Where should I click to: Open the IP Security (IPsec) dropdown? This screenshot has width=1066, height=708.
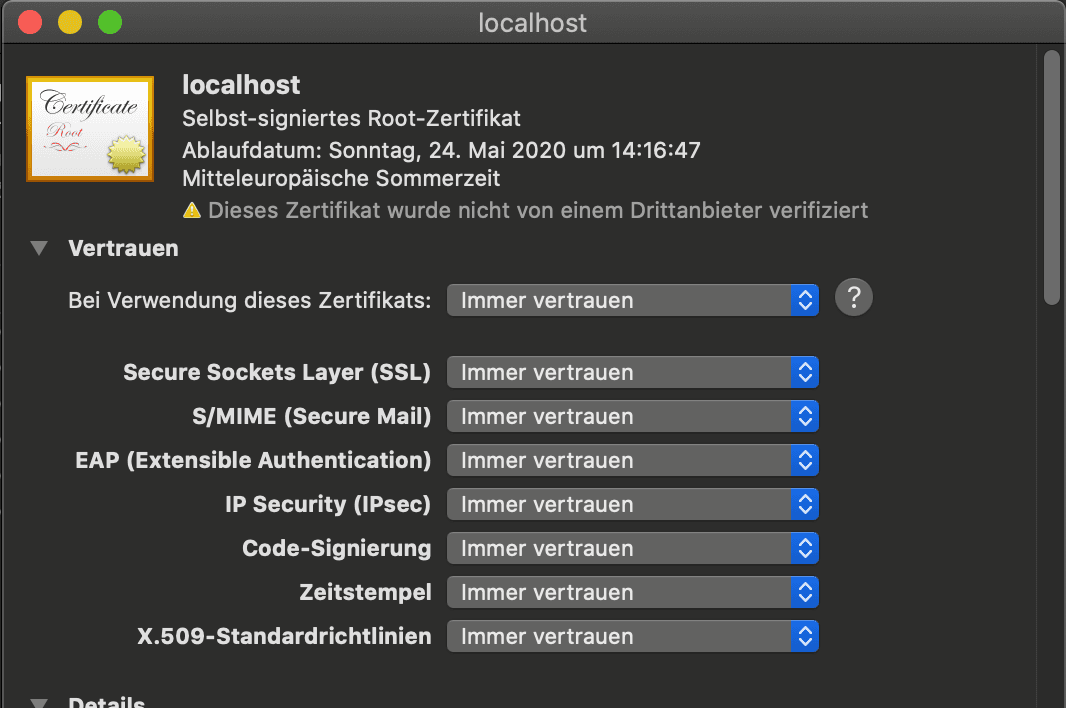pos(632,504)
